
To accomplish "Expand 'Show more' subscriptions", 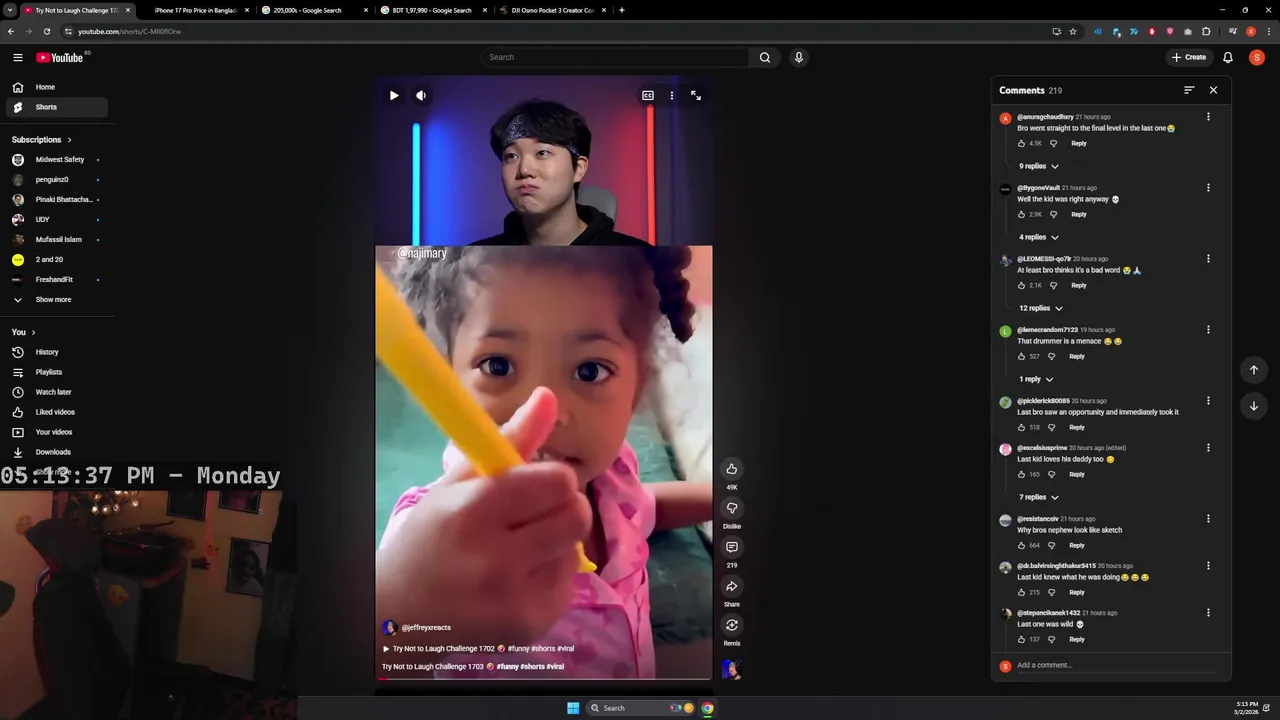I will point(57,300).
